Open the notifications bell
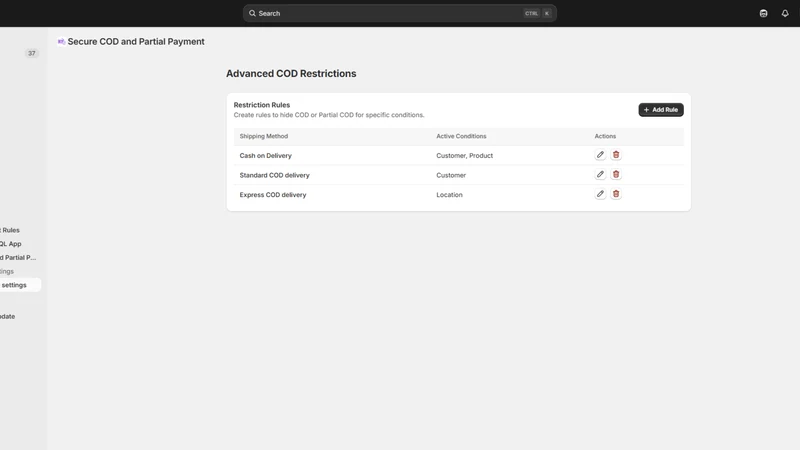The width and height of the screenshot is (800, 450). point(785,13)
